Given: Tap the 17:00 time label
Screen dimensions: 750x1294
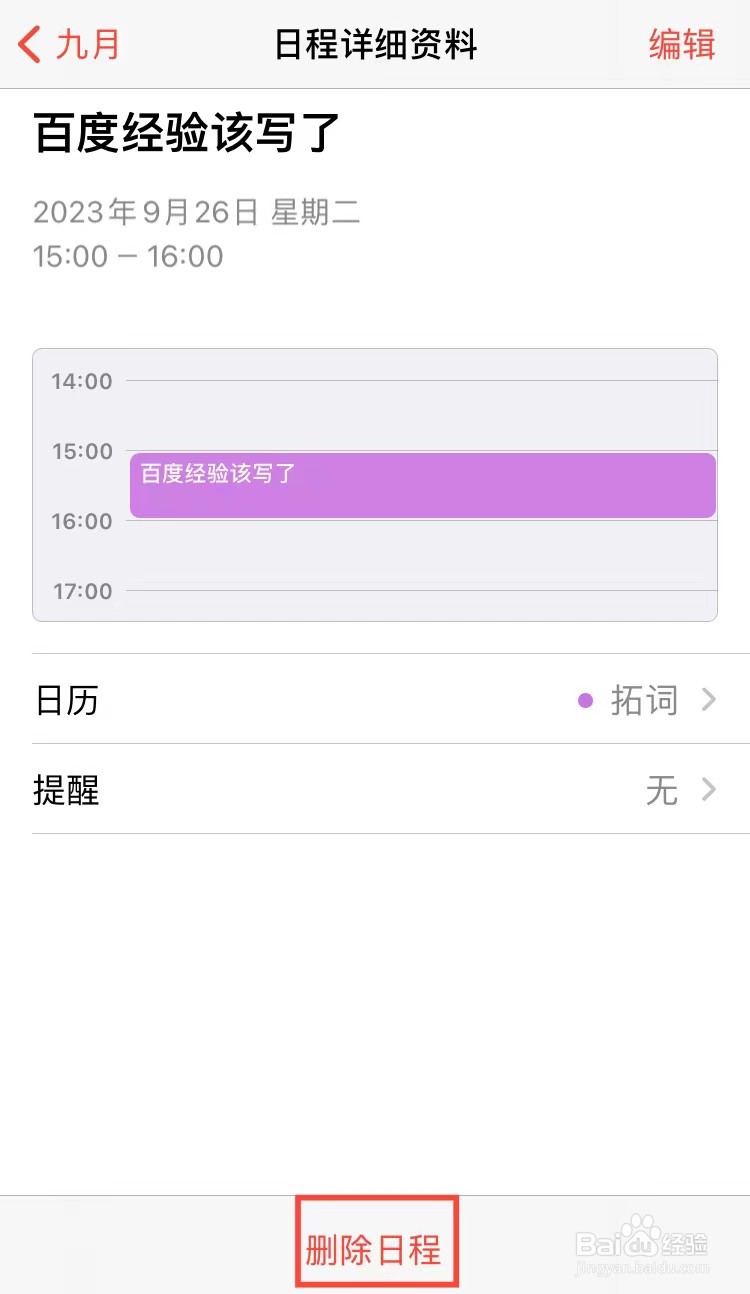Looking at the screenshot, I should pyautogui.click(x=82, y=591).
